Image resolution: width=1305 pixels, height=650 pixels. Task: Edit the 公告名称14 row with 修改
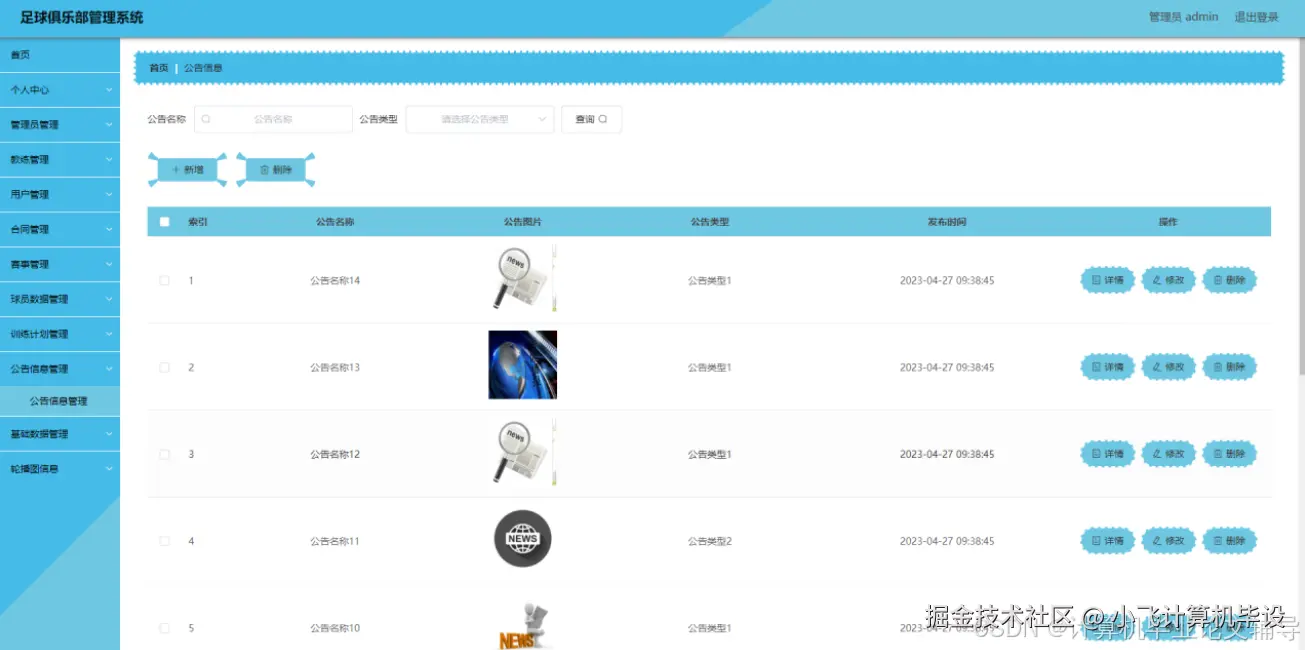tap(1168, 280)
